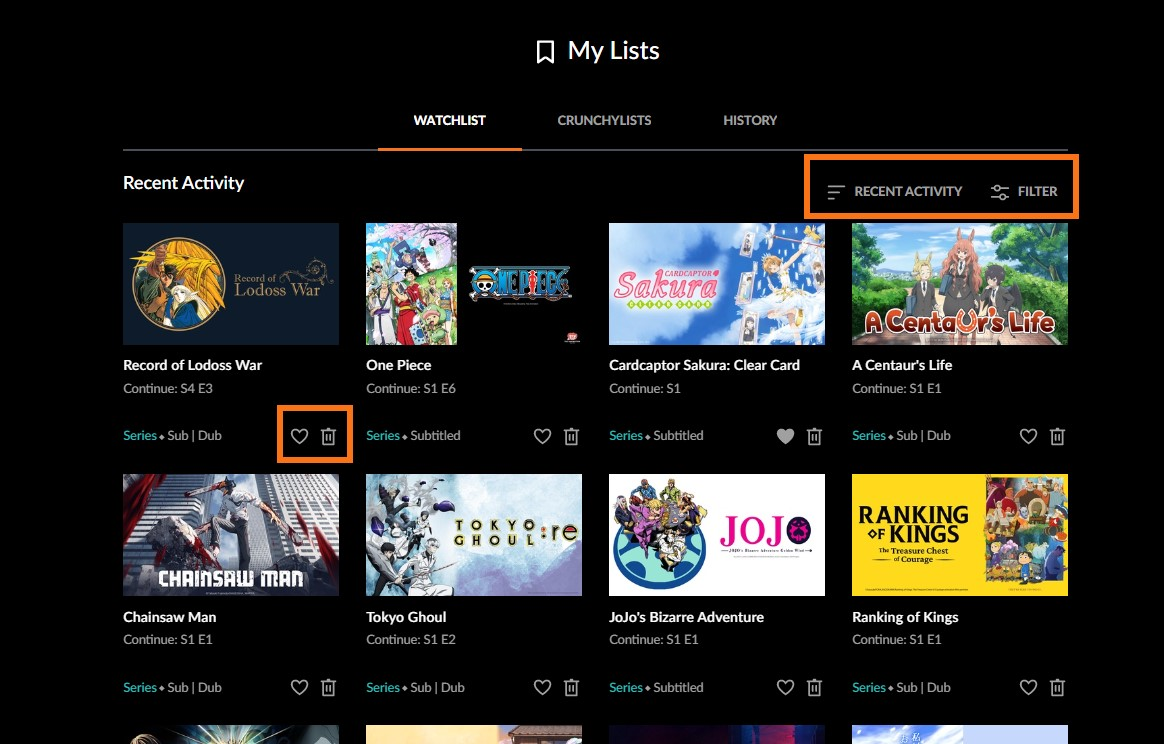The image size is (1164, 744).
Task: Click the A Centaur's Life title
Action: pyautogui.click(x=902, y=365)
